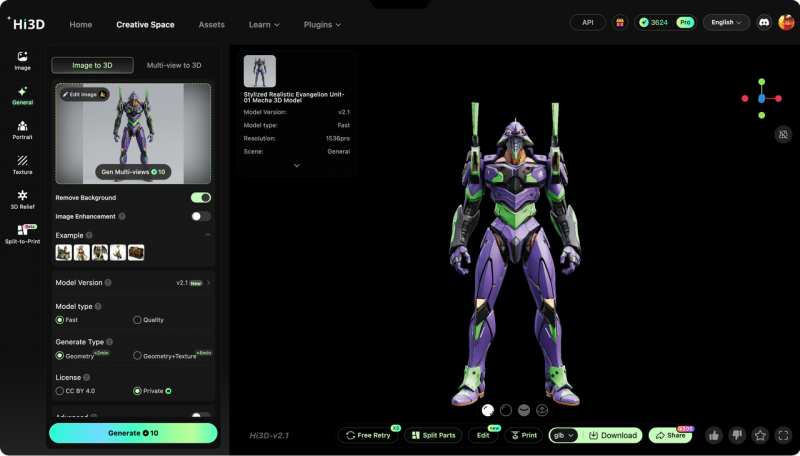The height and width of the screenshot is (456, 800).
Task: Select the cube wireframe render mode
Action: point(542,410)
